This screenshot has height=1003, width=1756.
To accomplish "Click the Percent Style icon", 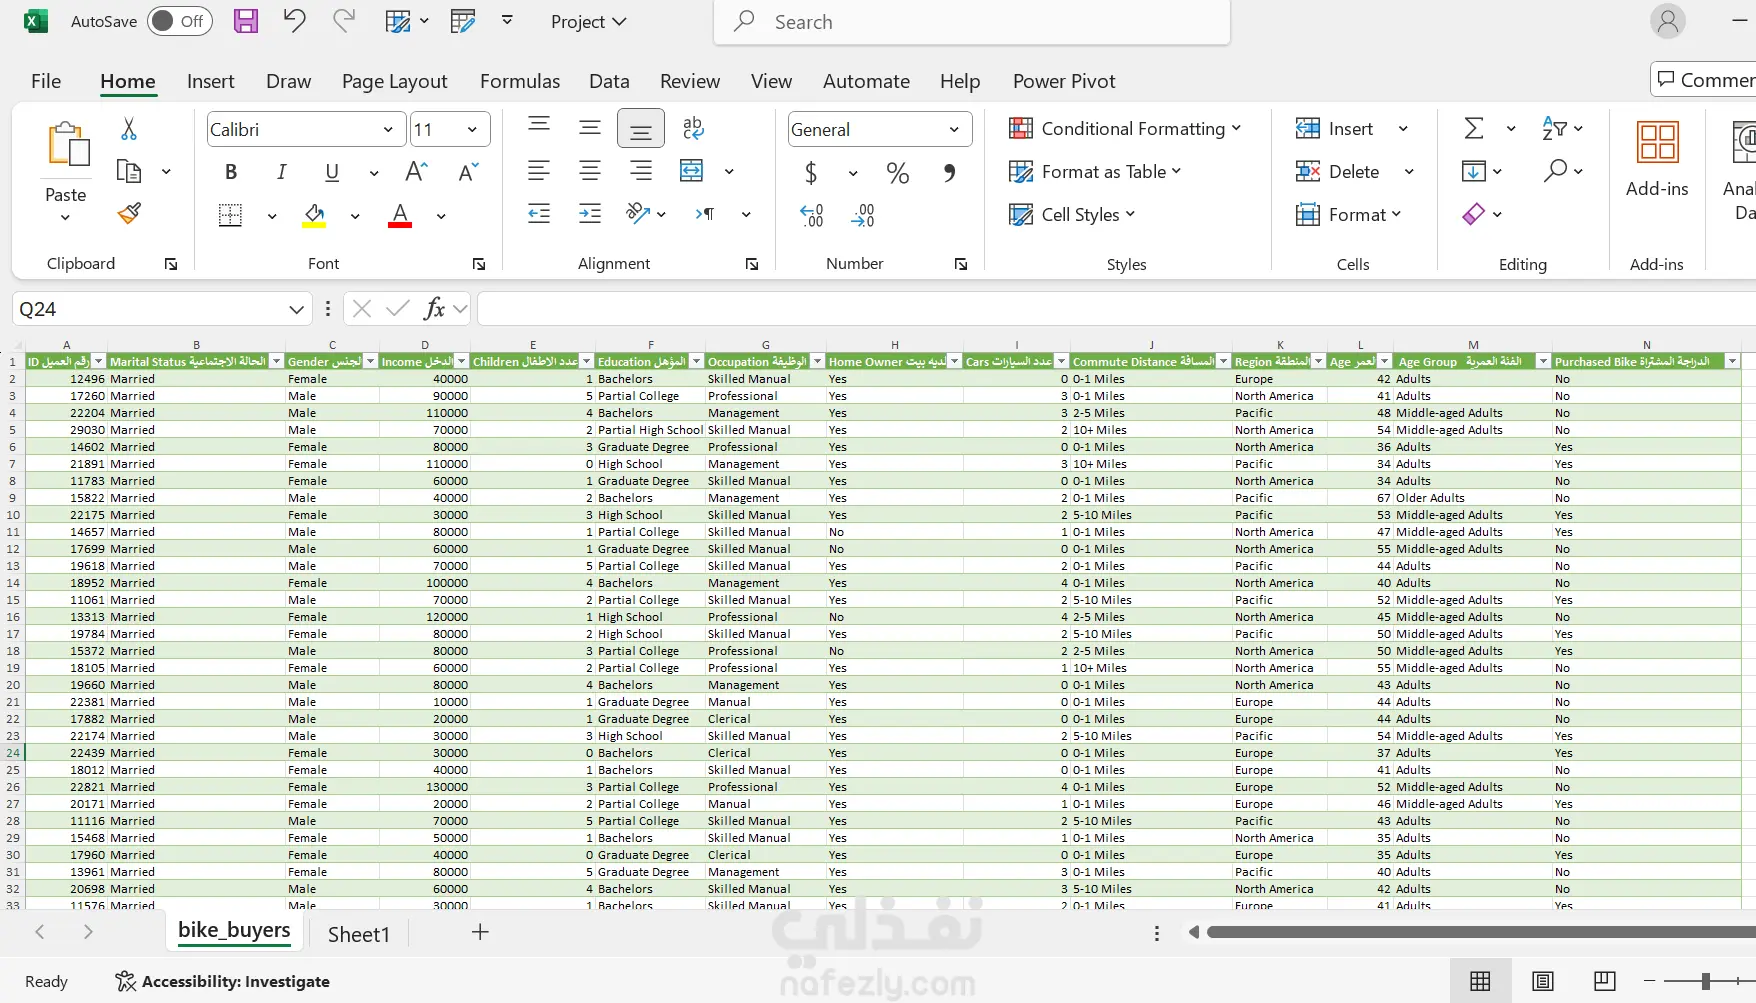I will coord(897,173).
